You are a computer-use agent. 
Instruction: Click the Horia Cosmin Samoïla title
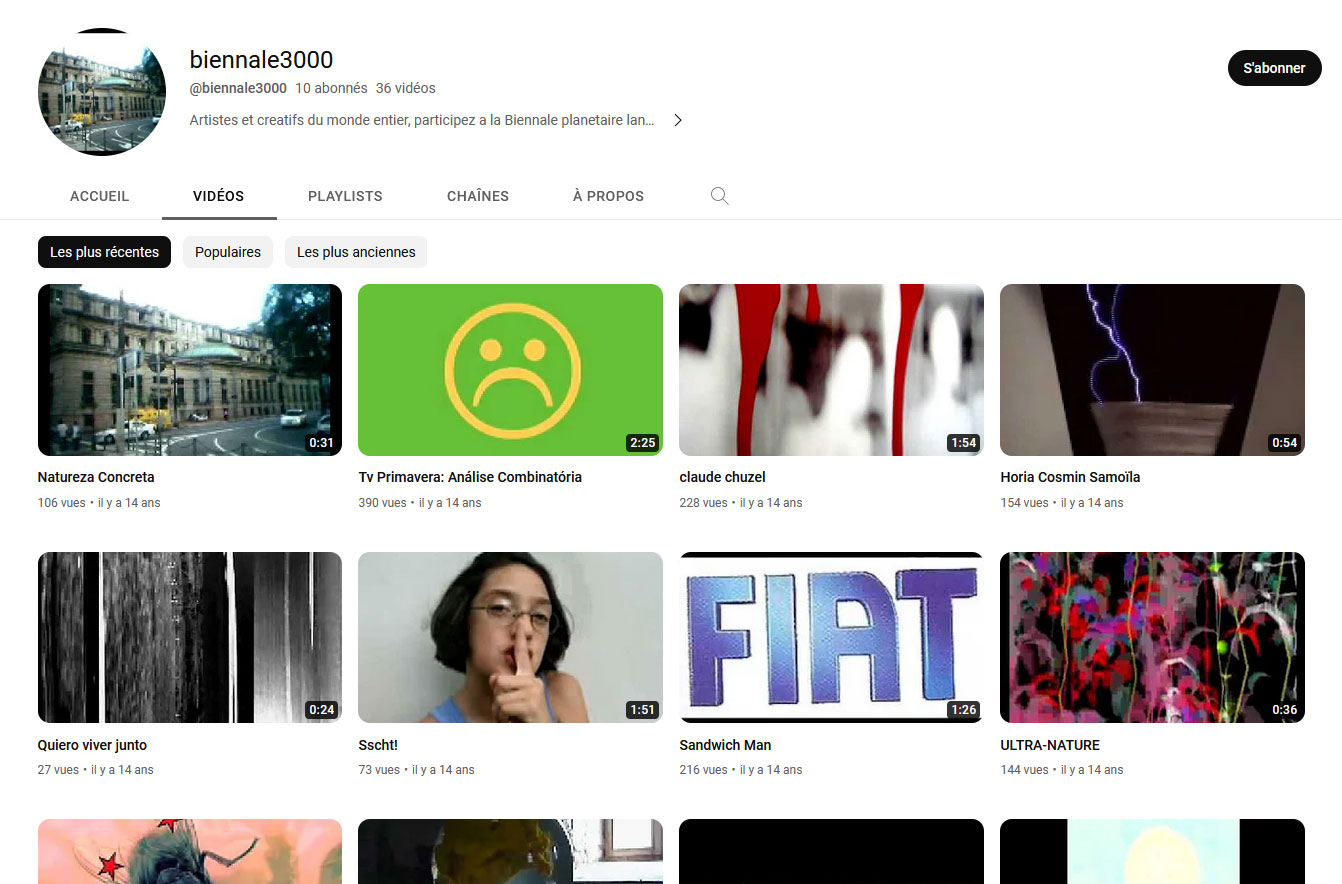tap(1070, 477)
